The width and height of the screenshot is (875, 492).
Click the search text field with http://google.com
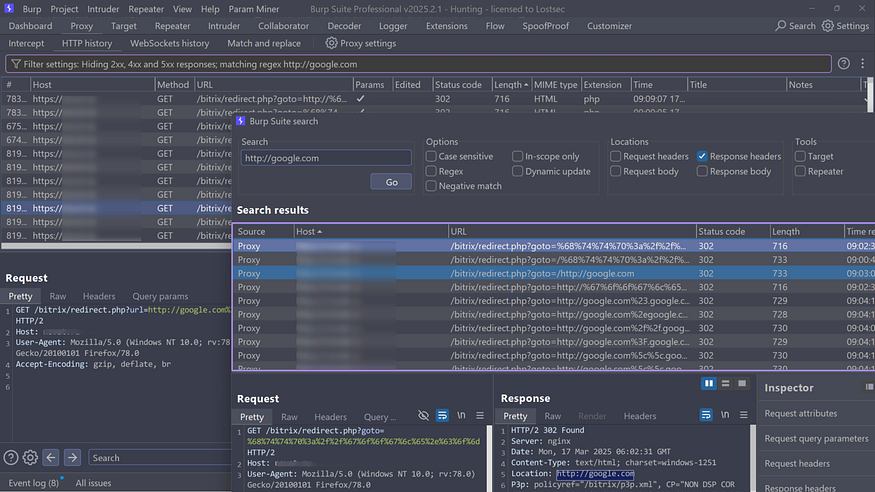click(x=326, y=158)
